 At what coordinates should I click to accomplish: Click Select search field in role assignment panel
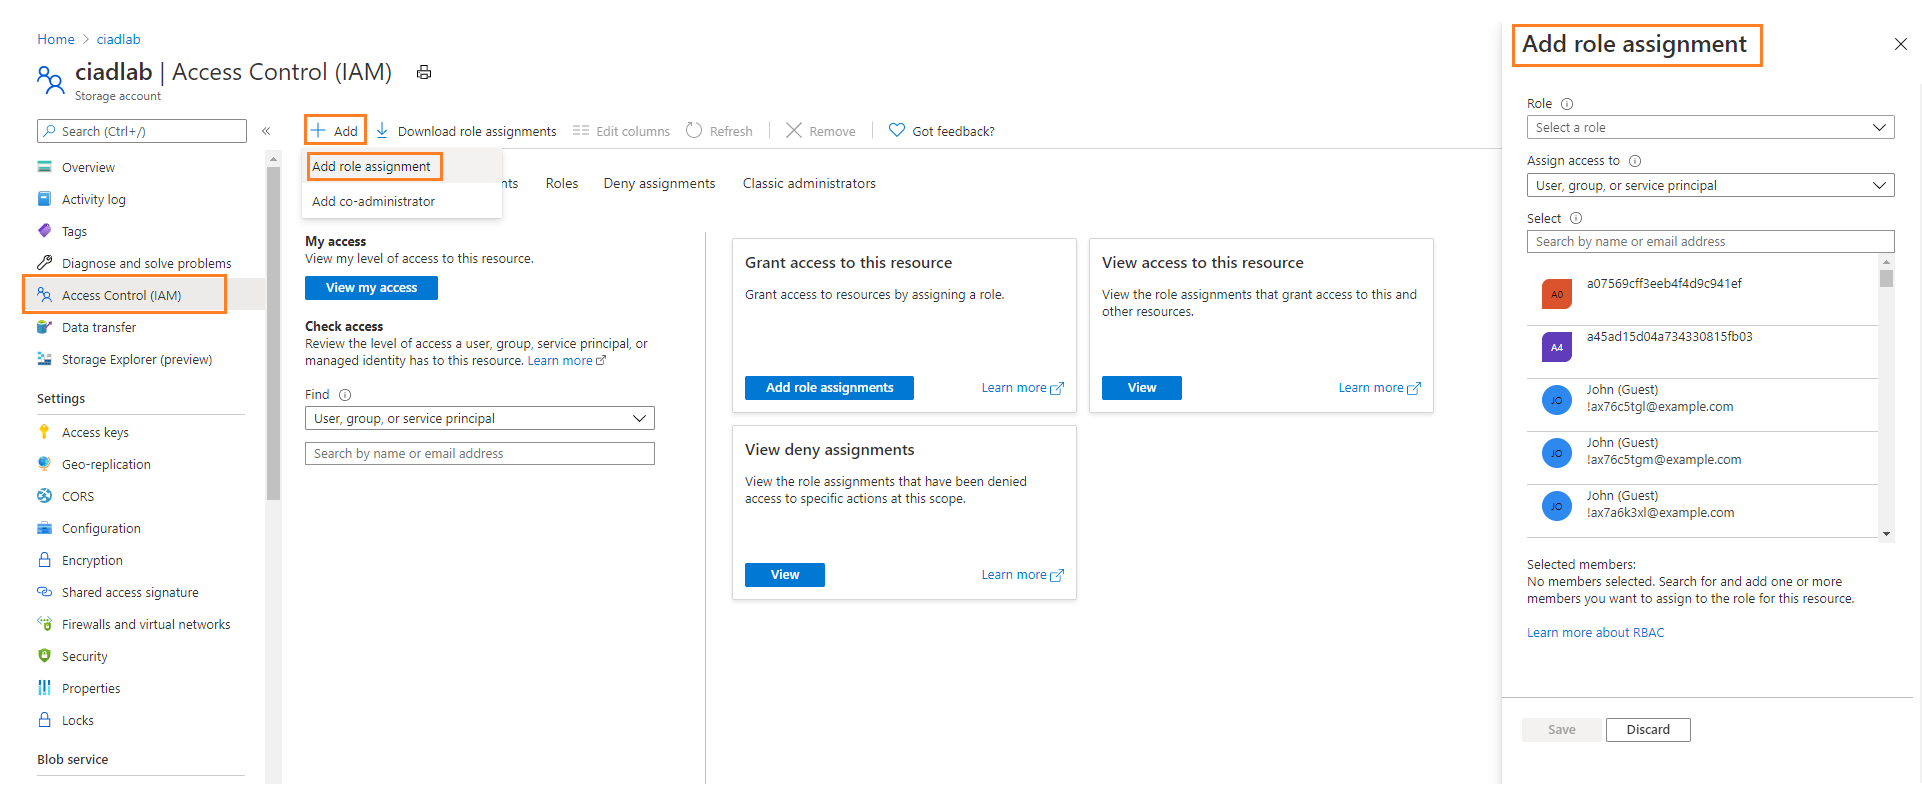coord(1710,242)
